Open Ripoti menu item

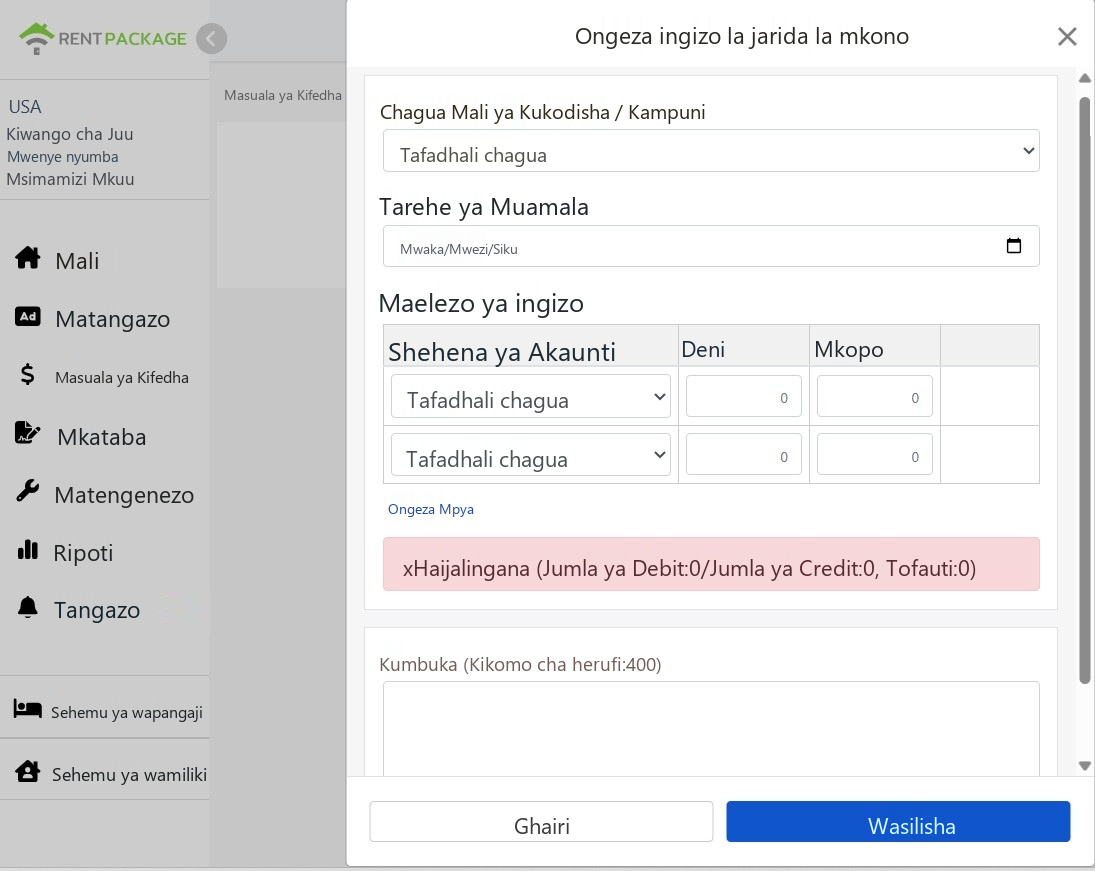[x=83, y=553]
